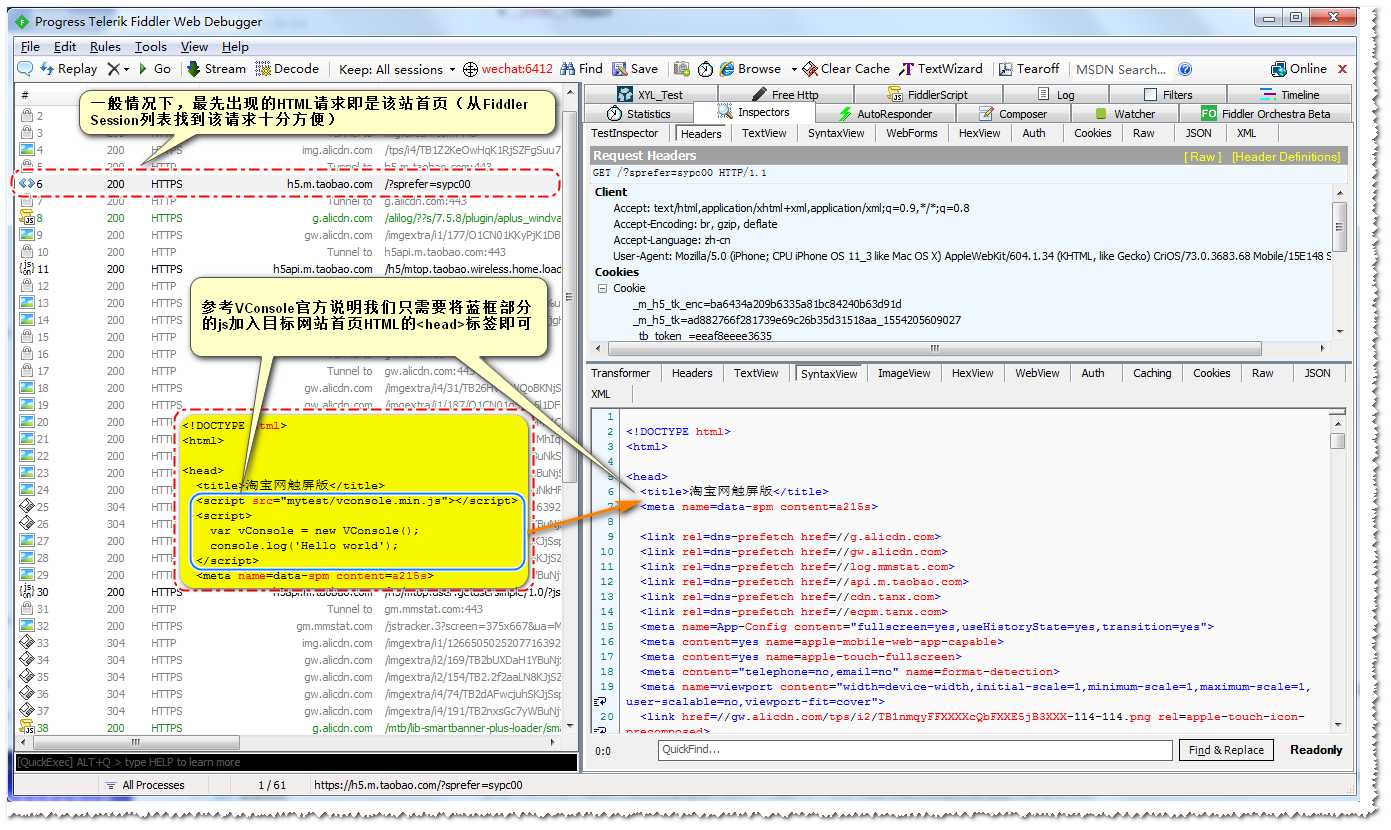
Task: Tick the checkbox on the Filters tab
Action: pos(1151,95)
